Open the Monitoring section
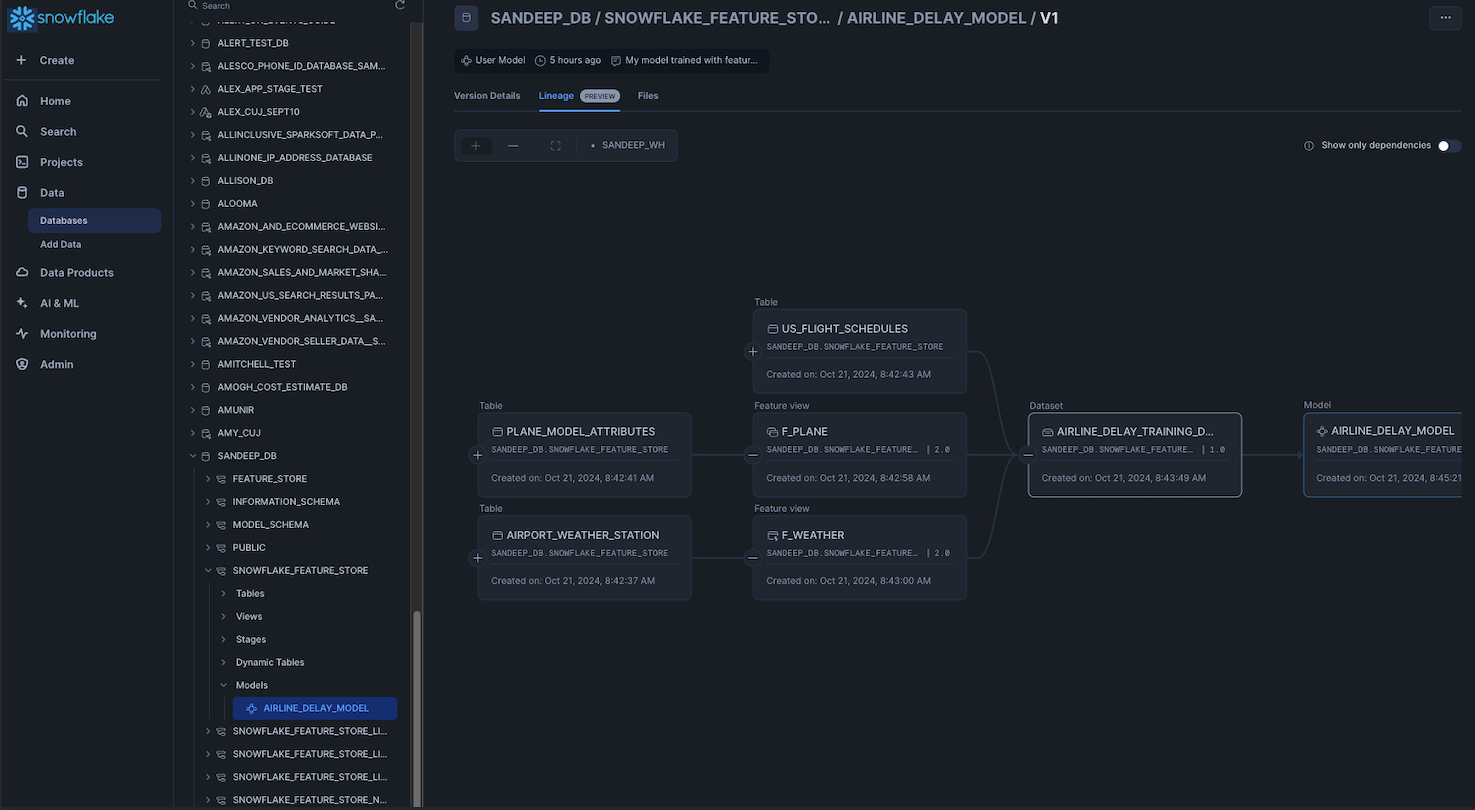 (66, 333)
